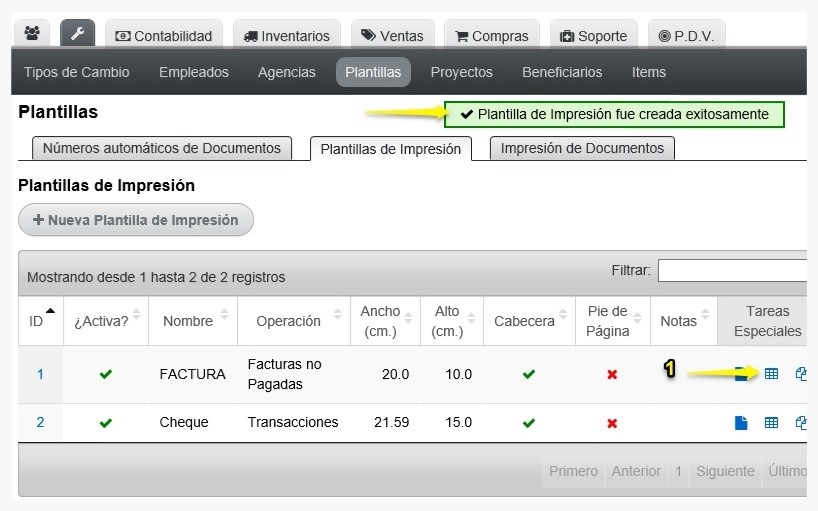Click the 21.59 width value
The height and width of the screenshot is (511, 818).
click(x=391, y=422)
